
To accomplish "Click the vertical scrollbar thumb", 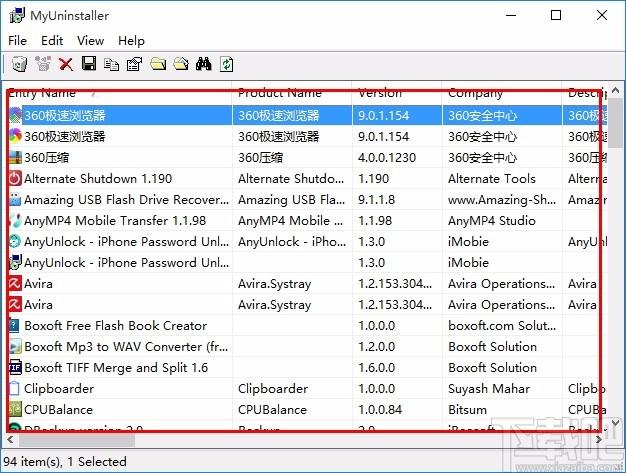I will (x=616, y=122).
